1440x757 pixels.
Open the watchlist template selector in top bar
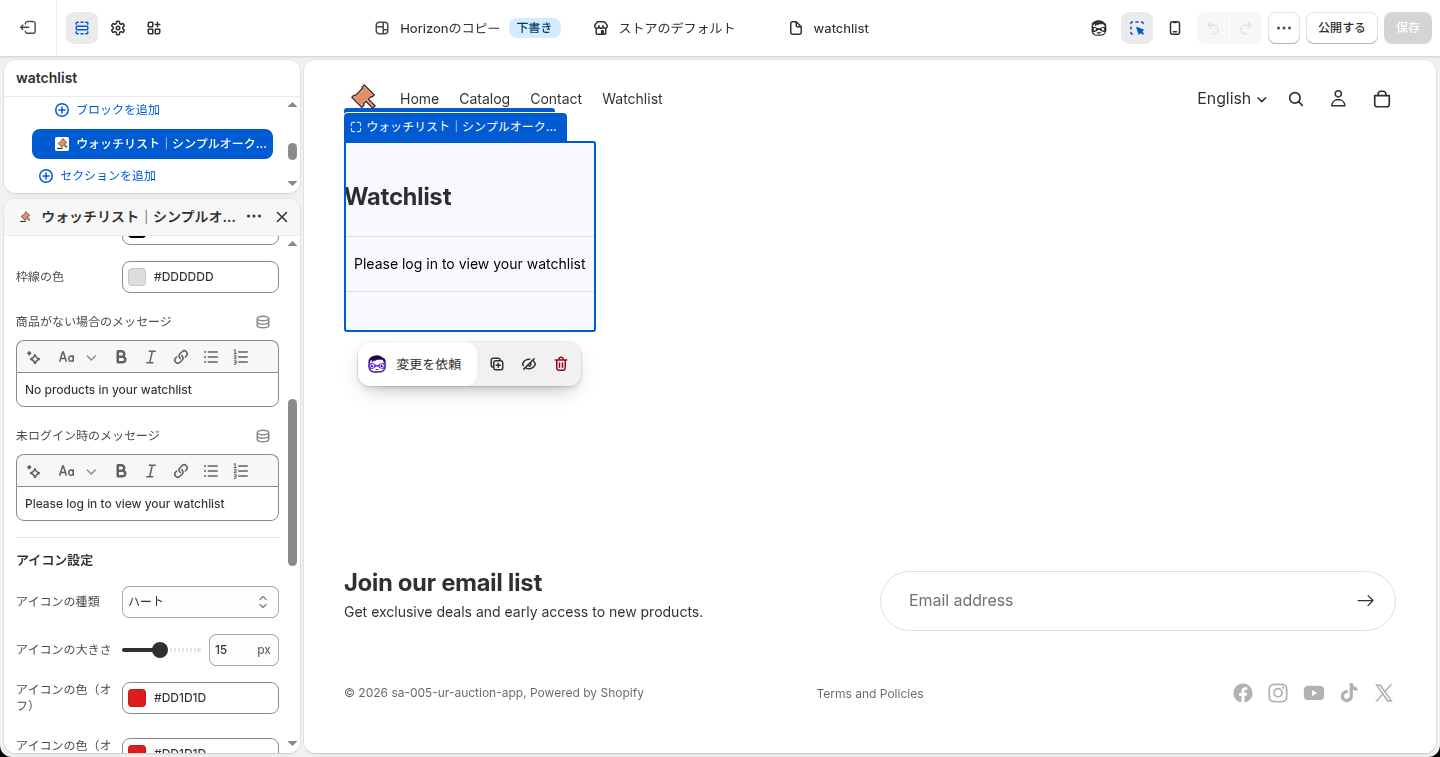point(828,28)
